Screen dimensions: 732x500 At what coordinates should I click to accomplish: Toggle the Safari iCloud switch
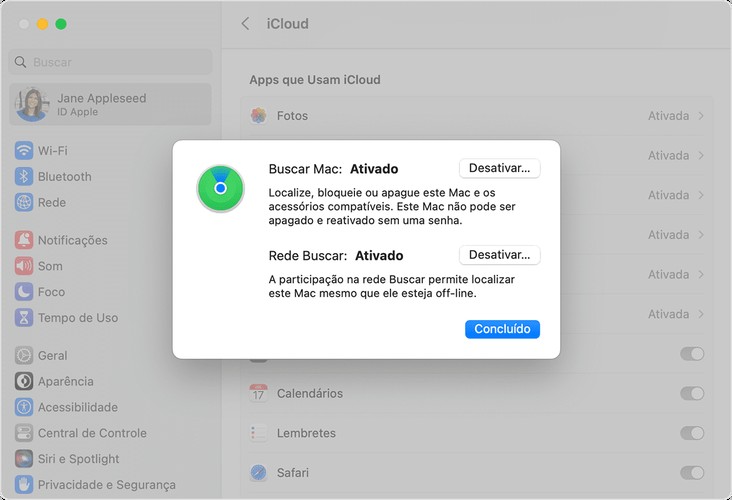[692, 473]
